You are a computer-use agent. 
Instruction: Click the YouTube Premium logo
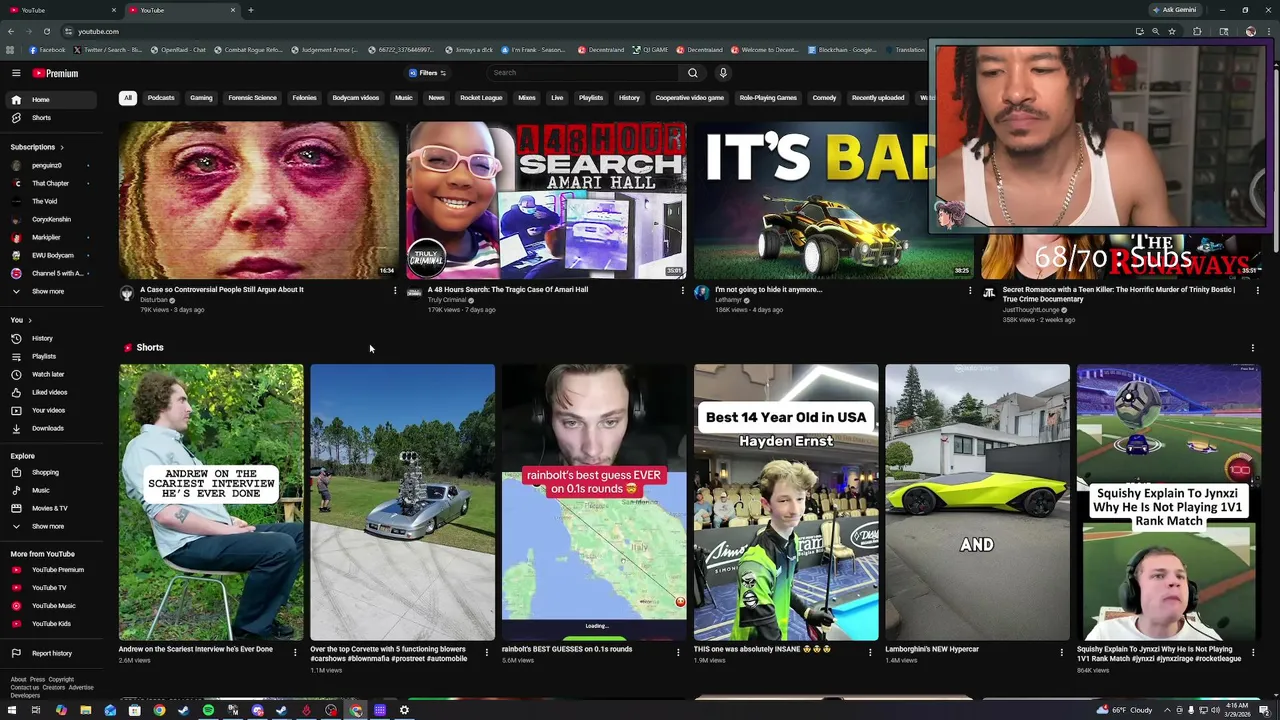coord(55,73)
